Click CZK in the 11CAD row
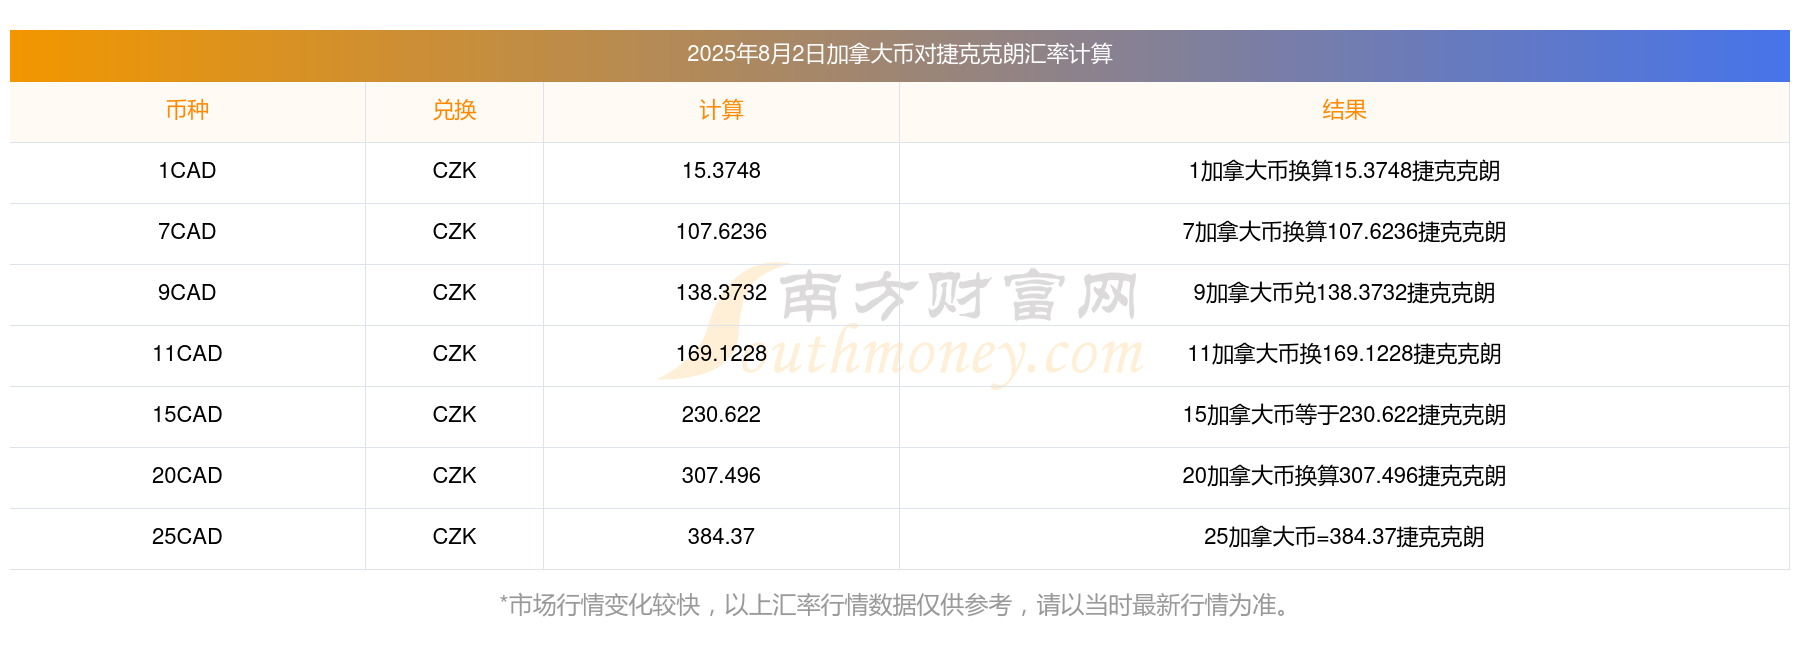The width and height of the screenshot is (1800, 650). pyautogui.click(x=454, y=354)
